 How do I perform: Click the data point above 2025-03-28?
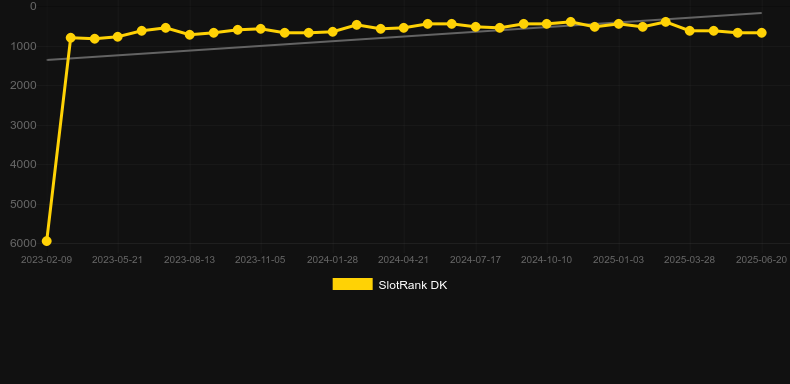click(690, 31)
